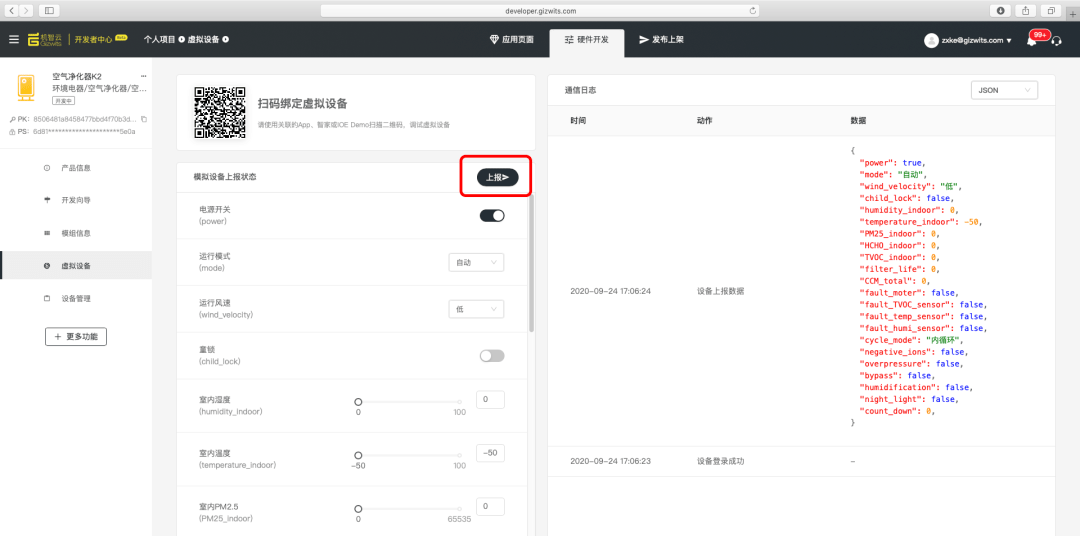Click the 设备登录成功 log entry
Viewport: 1080px width, 536px height.
[720, 461]
